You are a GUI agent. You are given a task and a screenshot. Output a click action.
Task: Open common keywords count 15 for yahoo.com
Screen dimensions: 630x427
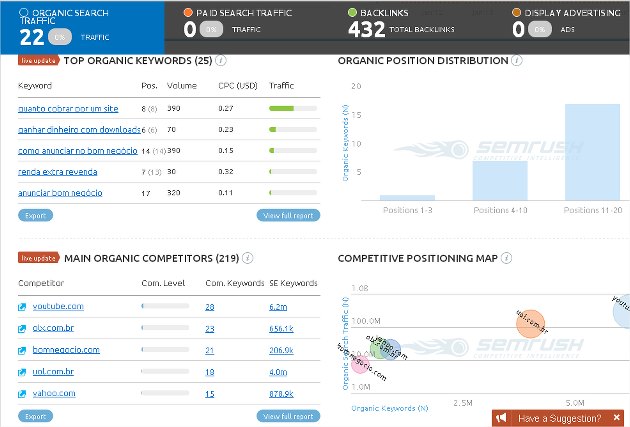(210, 394)
